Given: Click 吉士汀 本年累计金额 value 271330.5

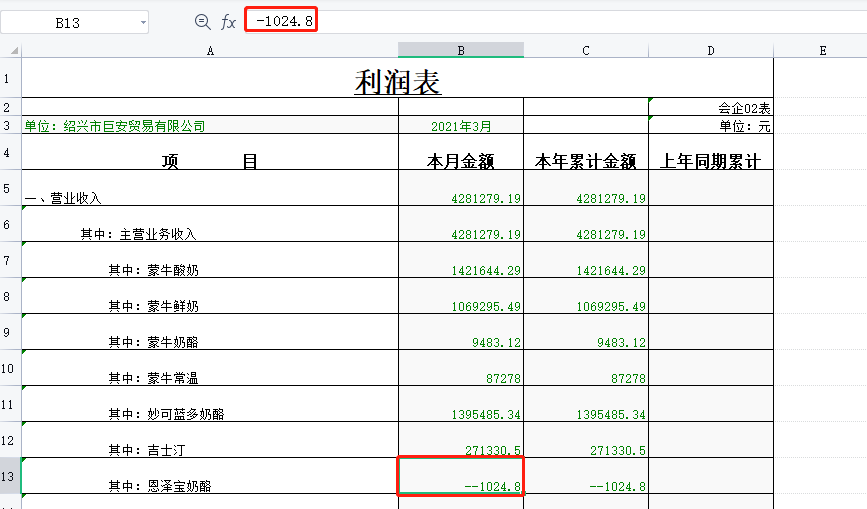Looking at the screenshot, I should pos(586,439).
